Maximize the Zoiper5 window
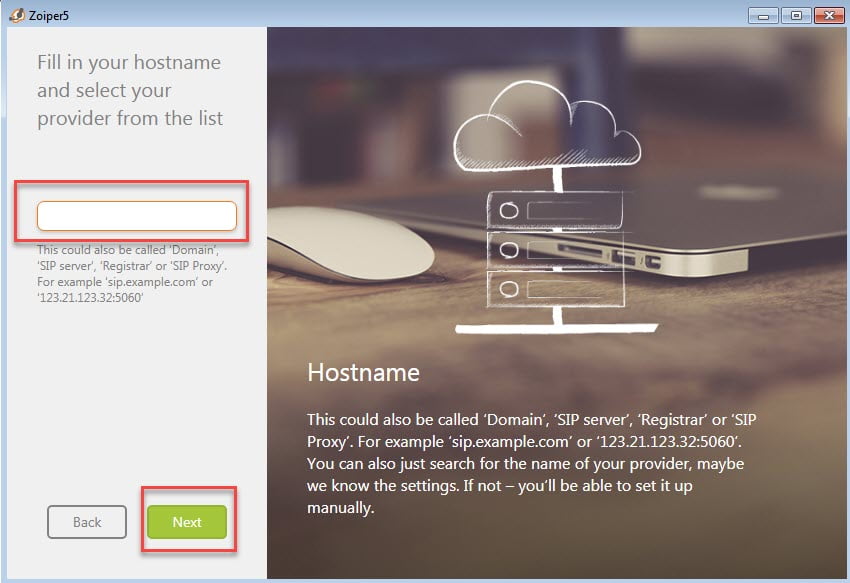The height and width of the screenshot is (583, 850). tap(796, 14)
